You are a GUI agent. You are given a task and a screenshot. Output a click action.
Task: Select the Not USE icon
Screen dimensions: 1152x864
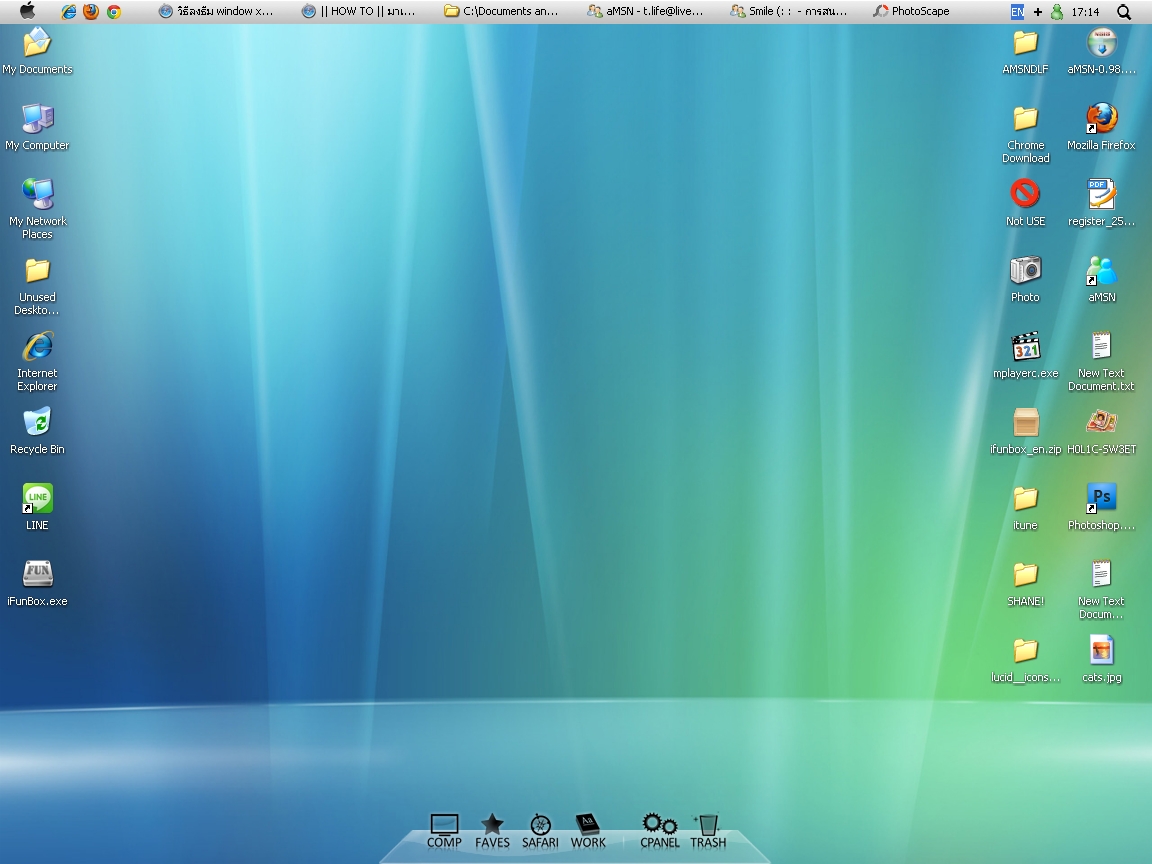pos(1026,203)
